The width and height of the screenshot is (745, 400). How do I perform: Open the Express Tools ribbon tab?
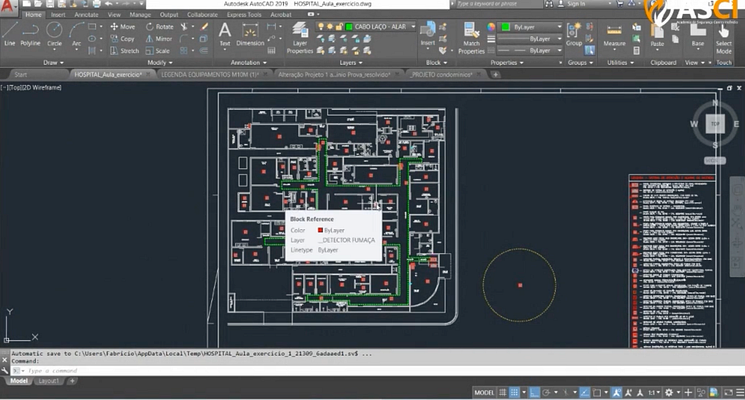pos(244,15)
